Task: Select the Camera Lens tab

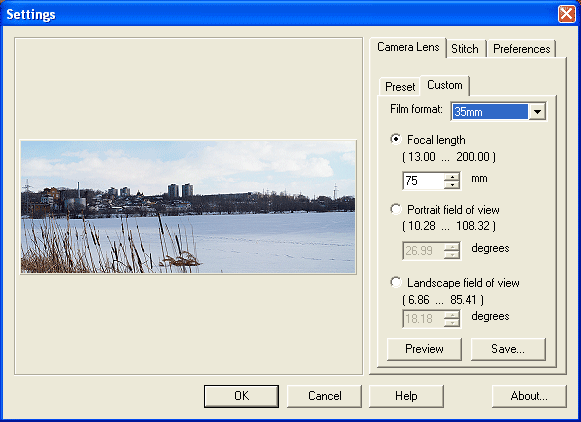Action: coord(408,47)
